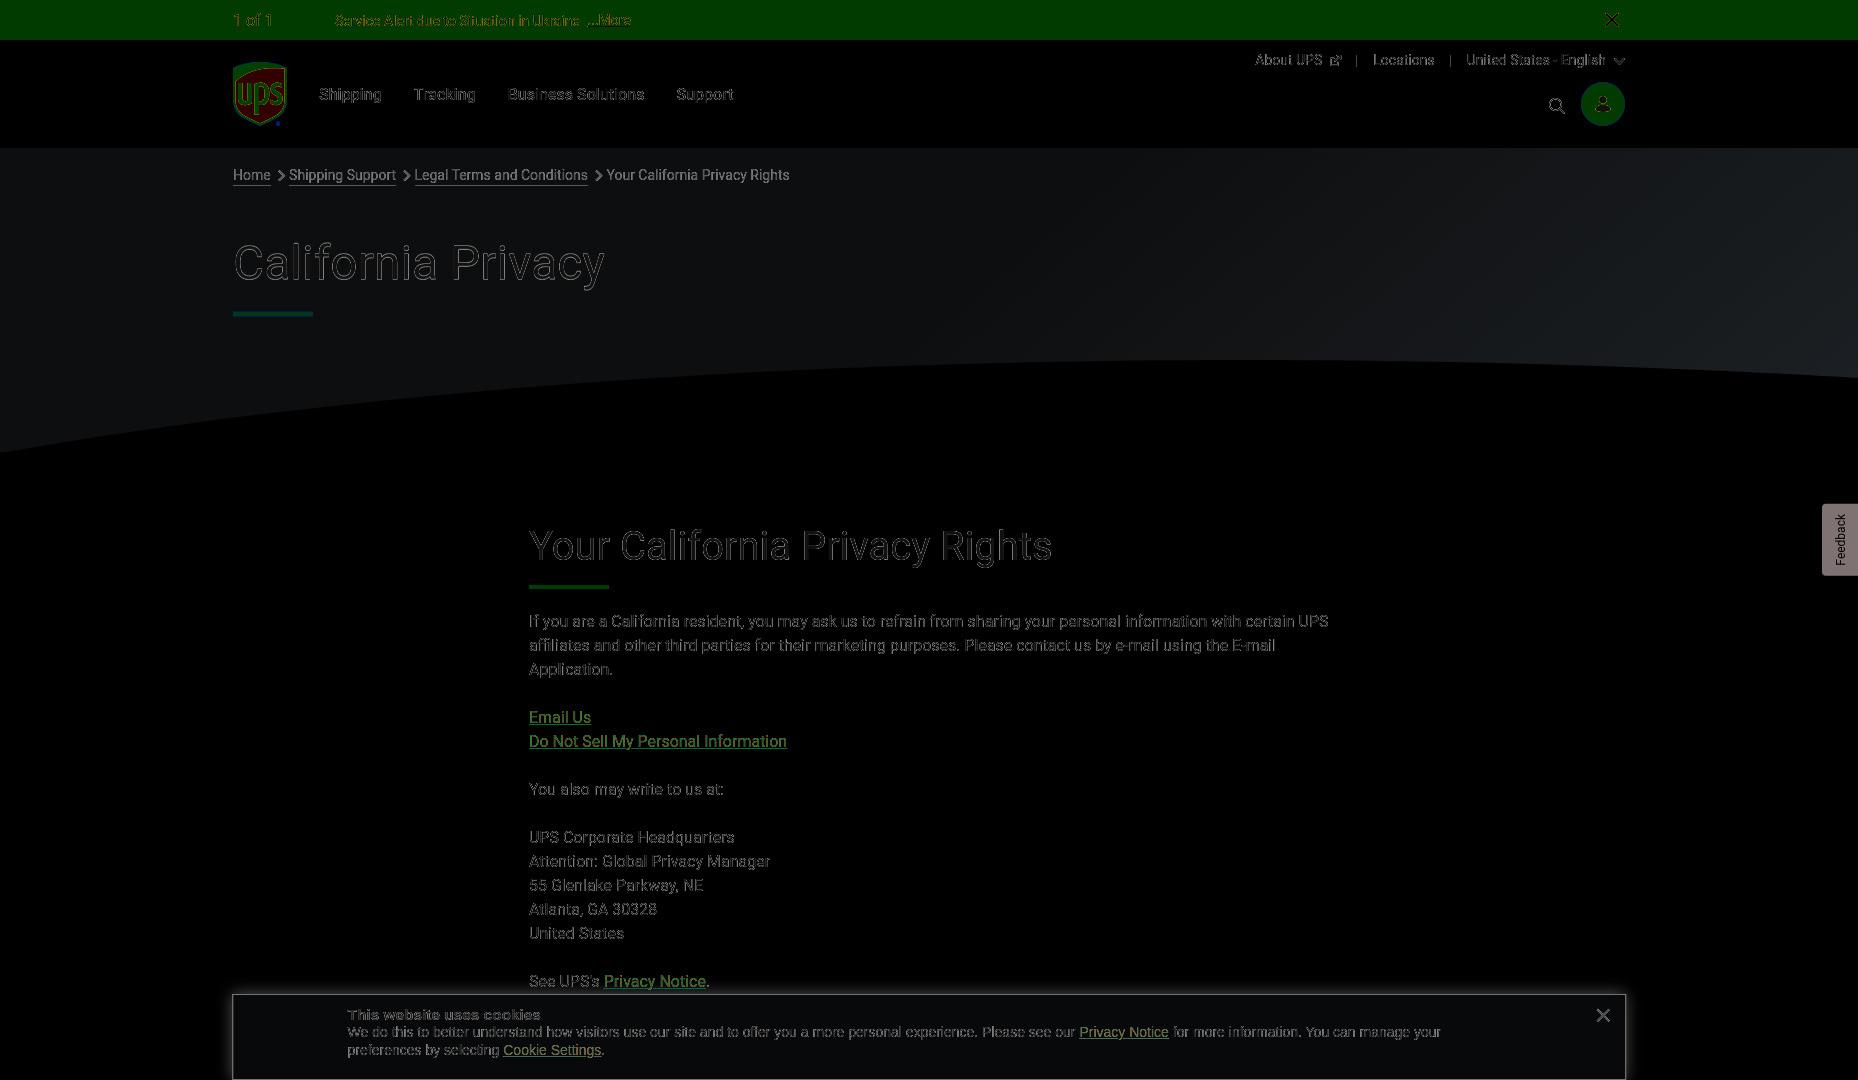Image resolution: width=1858 pixels, height=1080 pixels.
Task: Open the Locations link
Action: [x=1403, y=60]
